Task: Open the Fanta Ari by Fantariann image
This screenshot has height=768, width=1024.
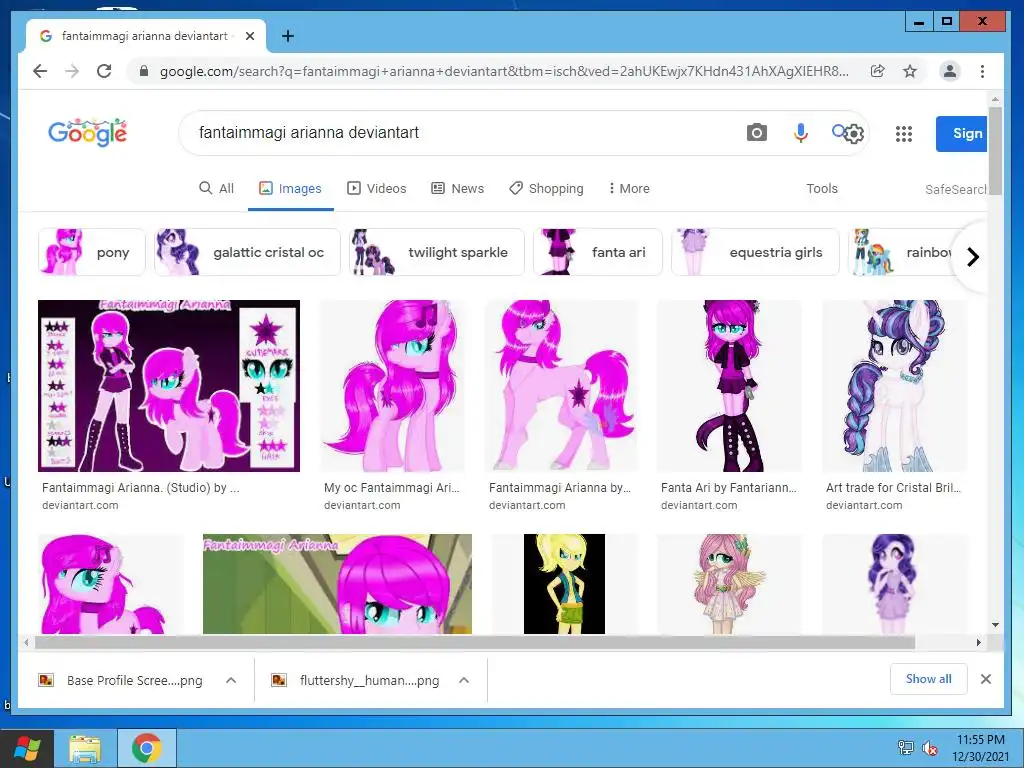Action: [x=729, y=385]
